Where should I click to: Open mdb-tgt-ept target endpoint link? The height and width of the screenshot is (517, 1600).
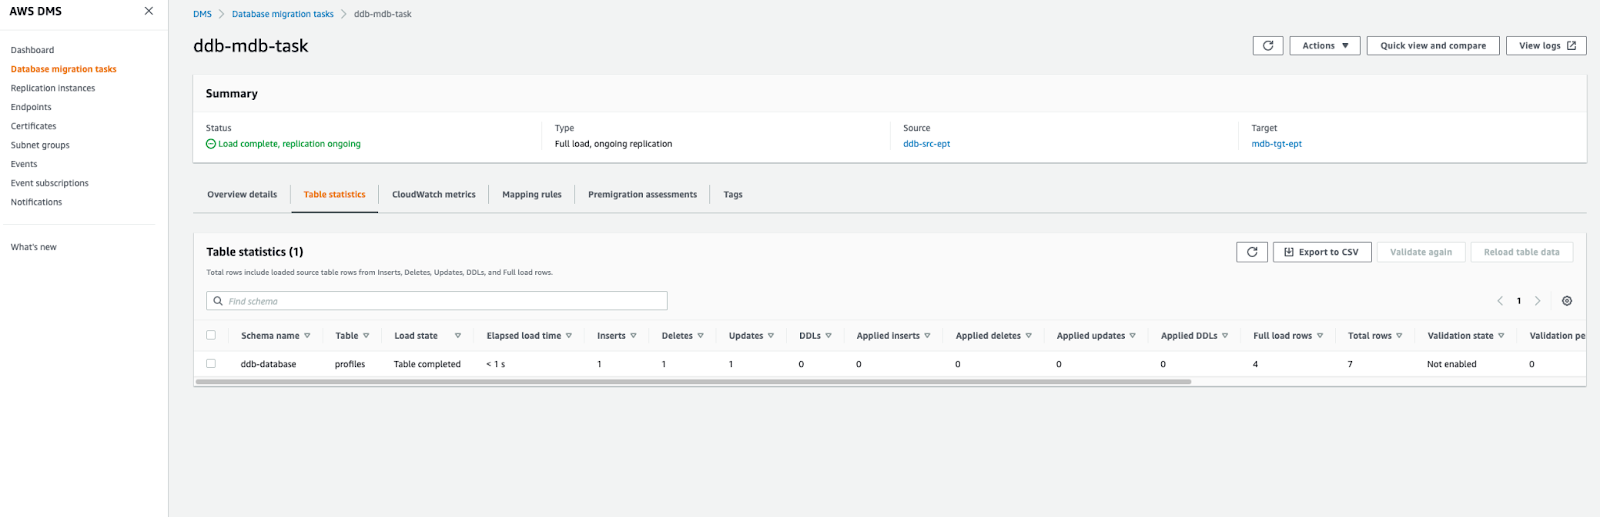[x=1276, y=144]
